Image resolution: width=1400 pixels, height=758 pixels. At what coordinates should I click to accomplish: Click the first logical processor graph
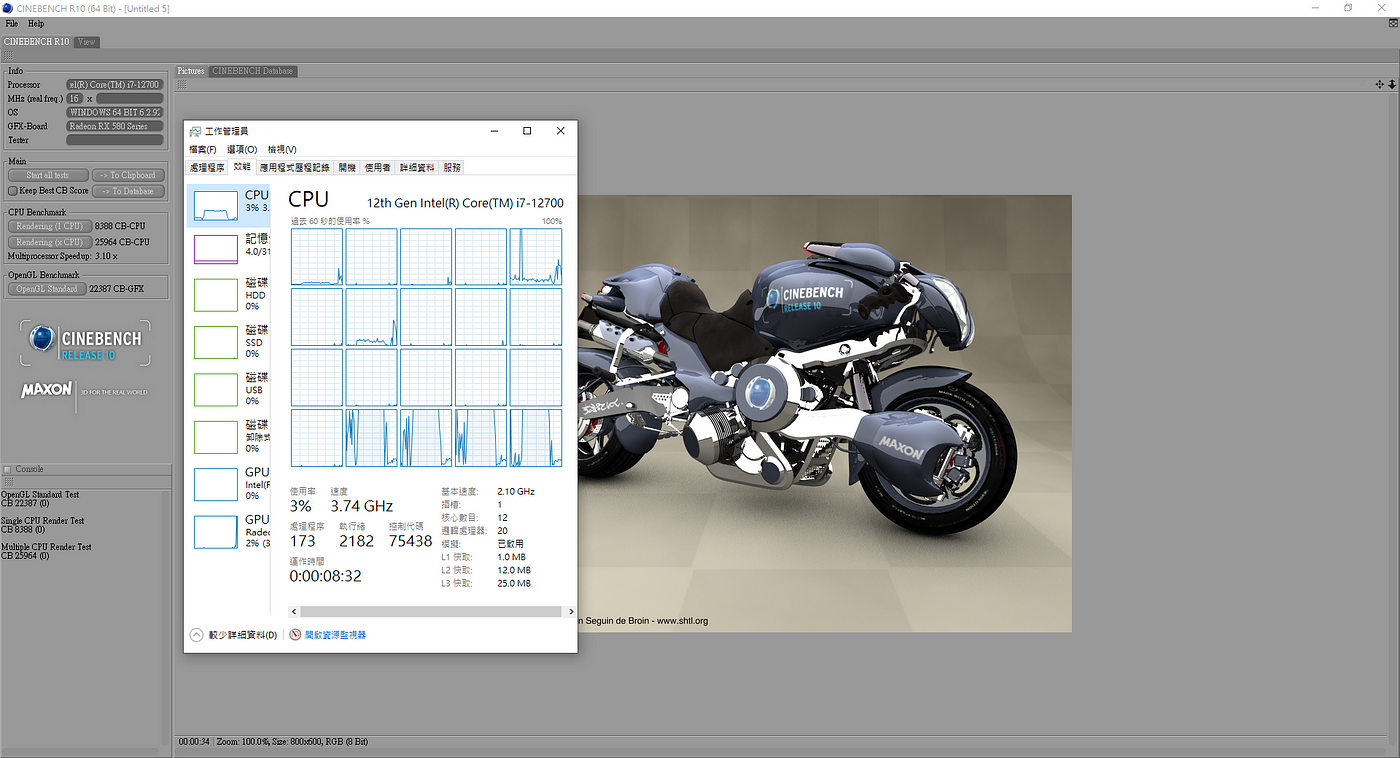pos(317,257)
